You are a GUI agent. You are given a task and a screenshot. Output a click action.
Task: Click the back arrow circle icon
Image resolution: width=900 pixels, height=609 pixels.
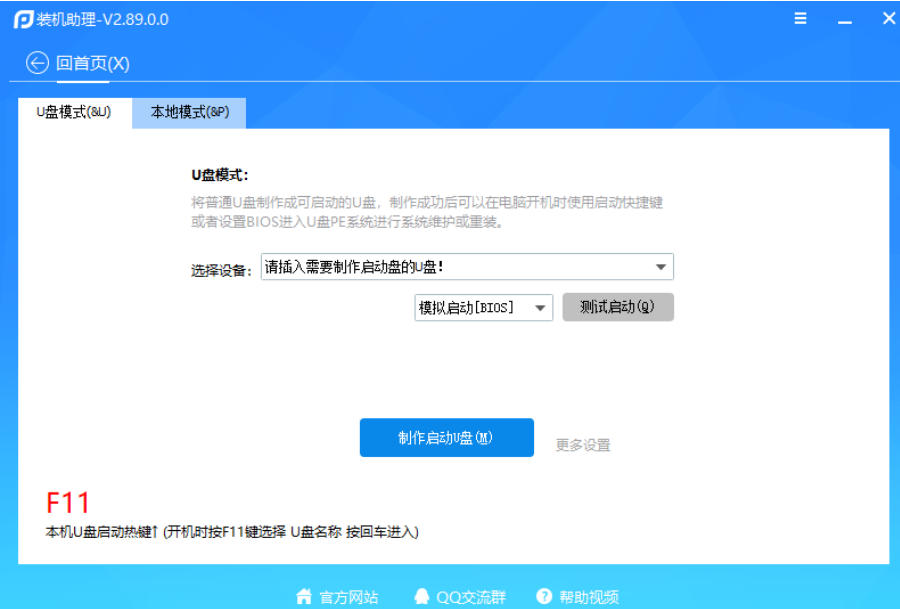(36, 63)
